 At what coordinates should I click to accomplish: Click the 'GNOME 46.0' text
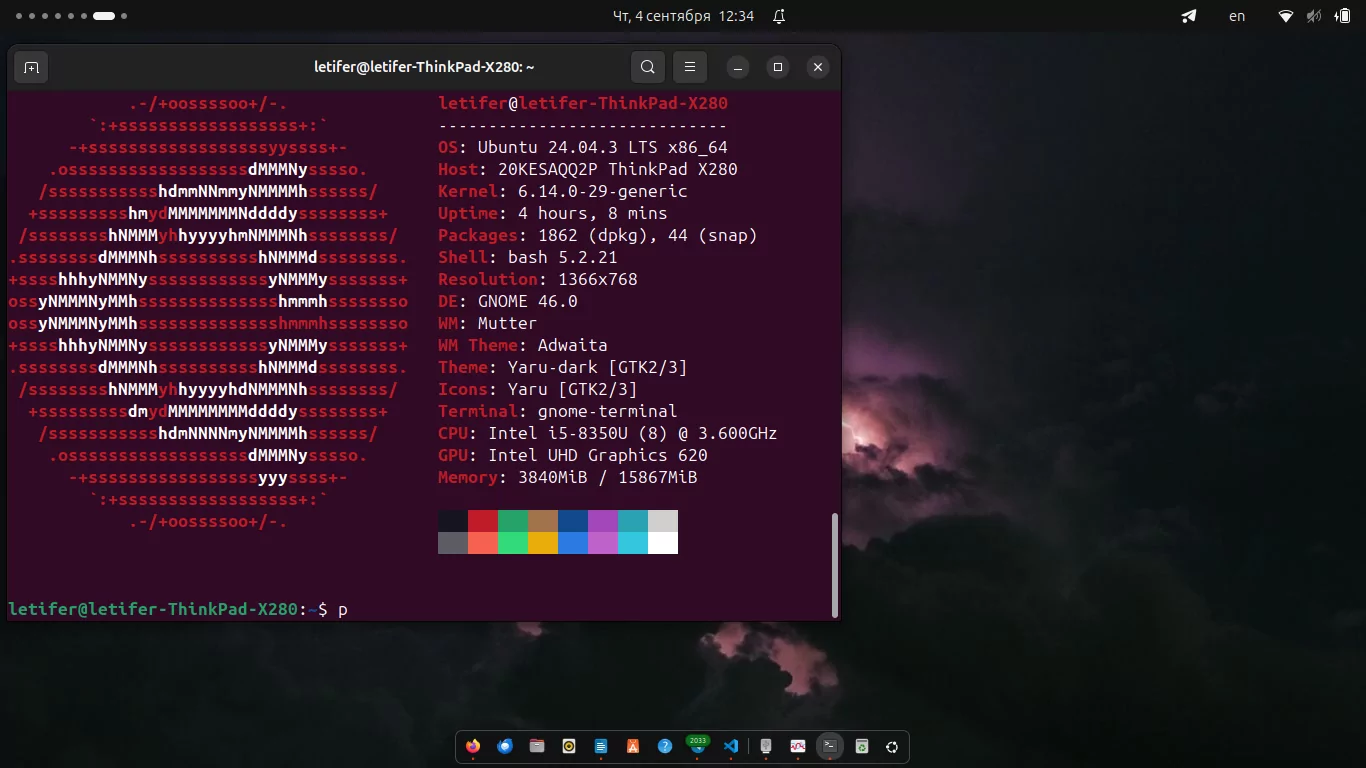coord(528,302)
